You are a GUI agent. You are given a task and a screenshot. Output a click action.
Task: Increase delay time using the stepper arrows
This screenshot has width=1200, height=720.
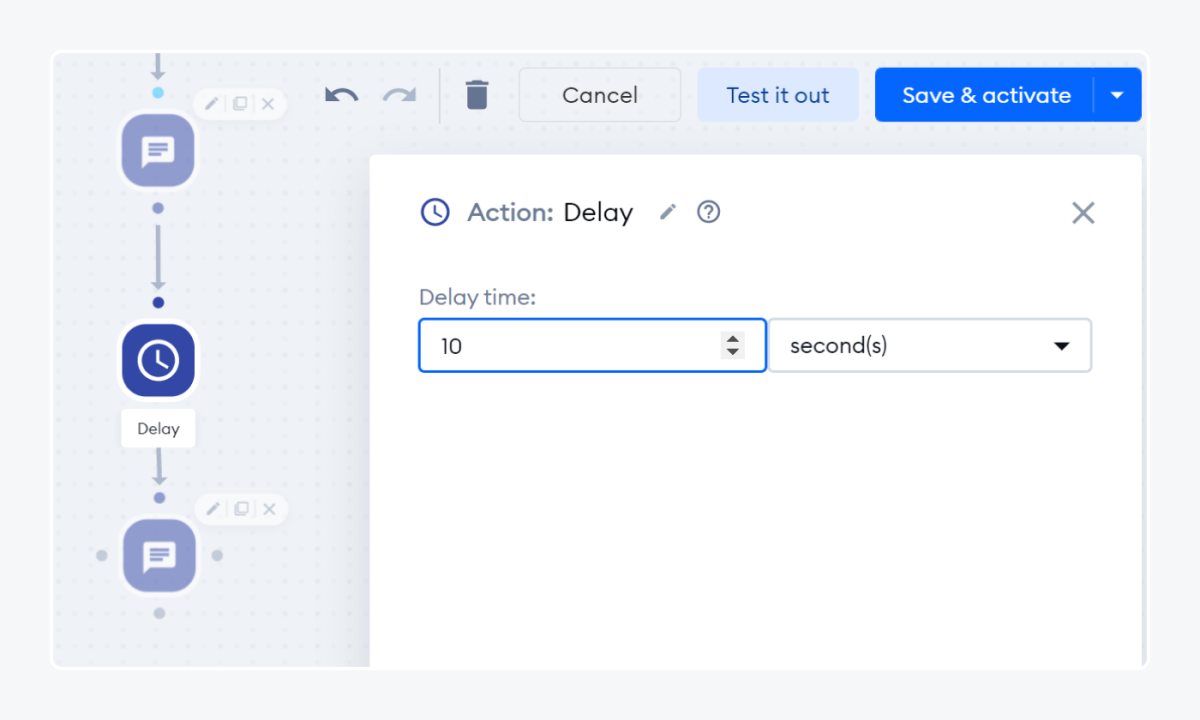[733, 340]
